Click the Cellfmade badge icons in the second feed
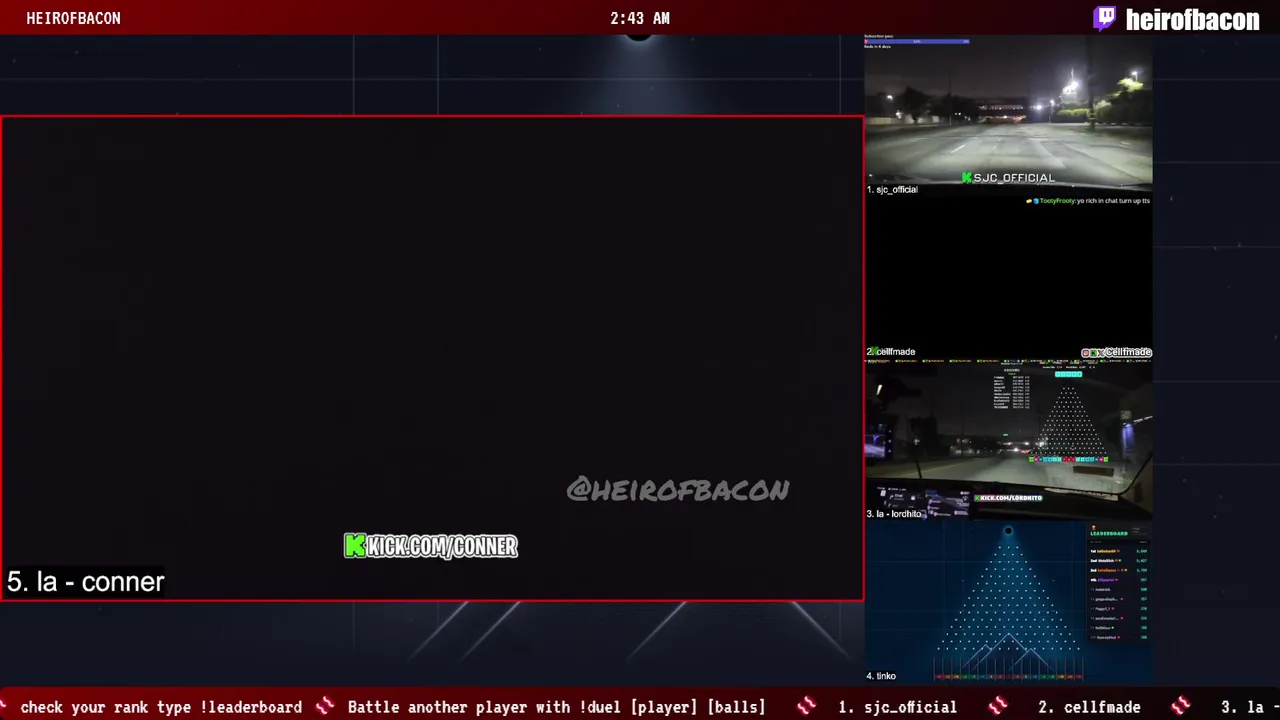The image size is (1280, 720). (x=1091, y=353)
